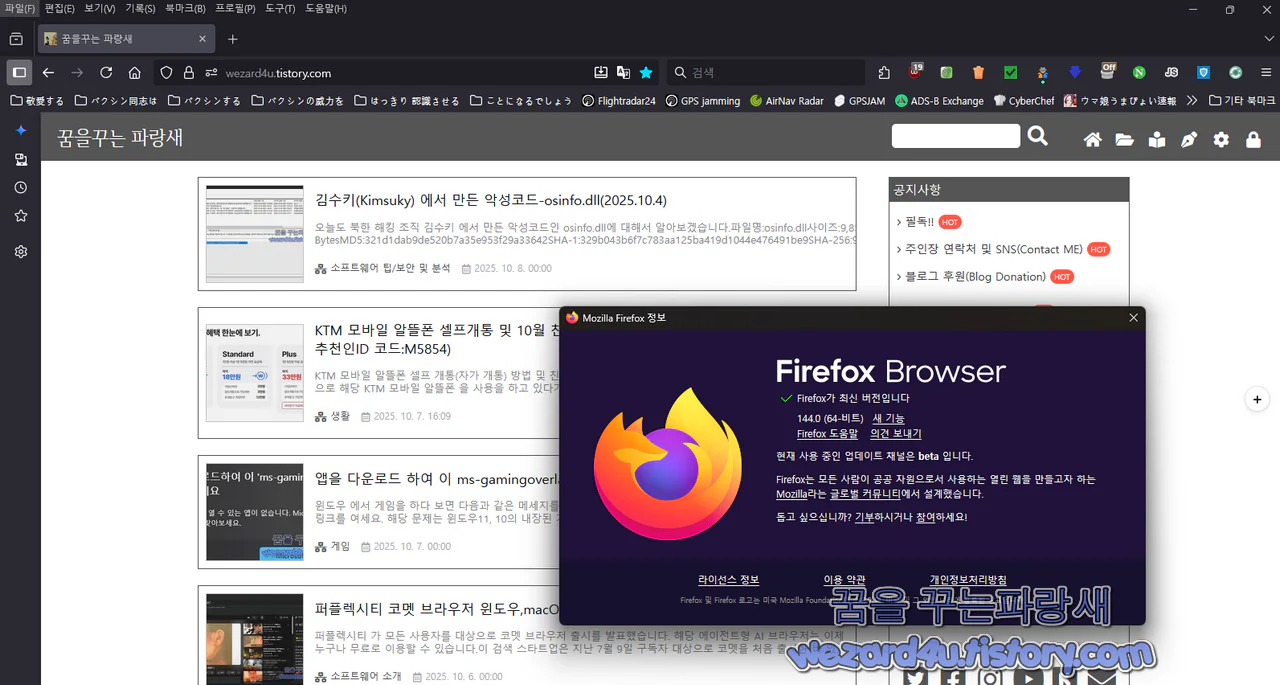Open the browser home page
The image size is (1280, 685).
click(134, 72)
